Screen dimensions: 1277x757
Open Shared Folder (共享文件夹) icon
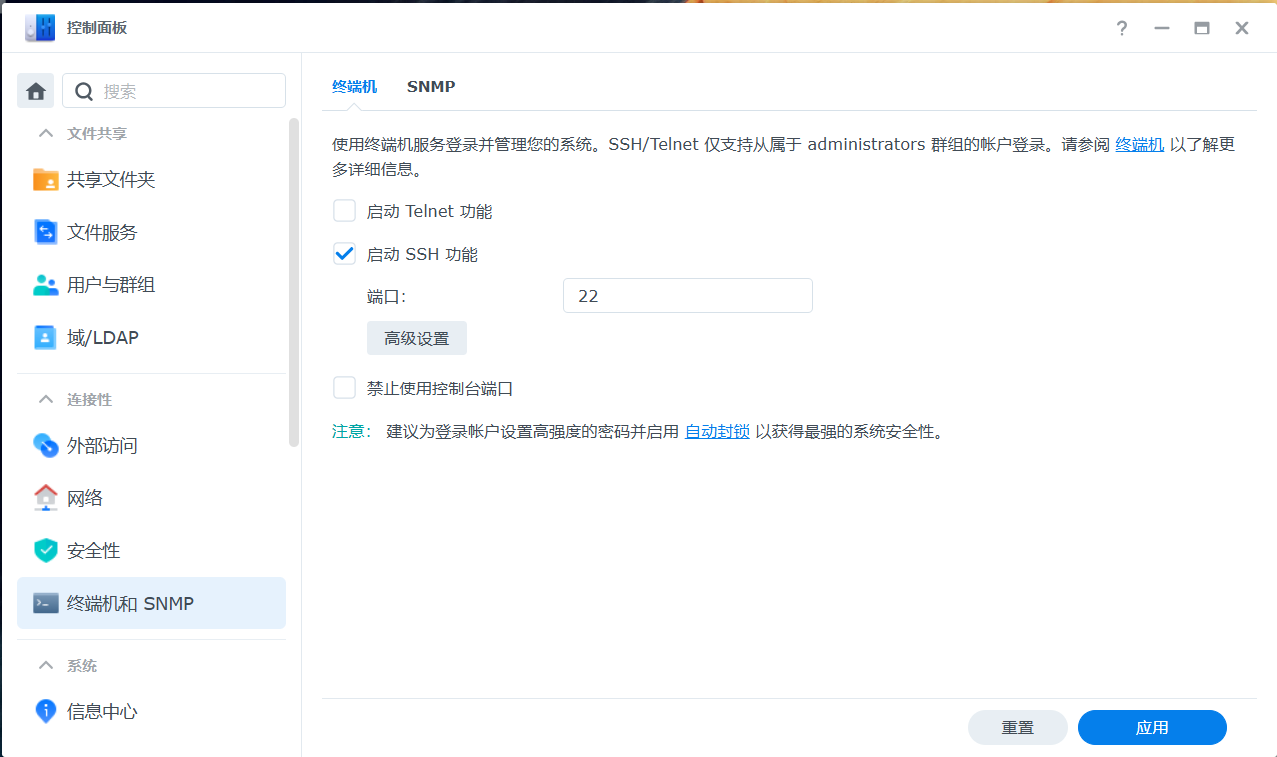pyautogui.click(x=46, y=180)
